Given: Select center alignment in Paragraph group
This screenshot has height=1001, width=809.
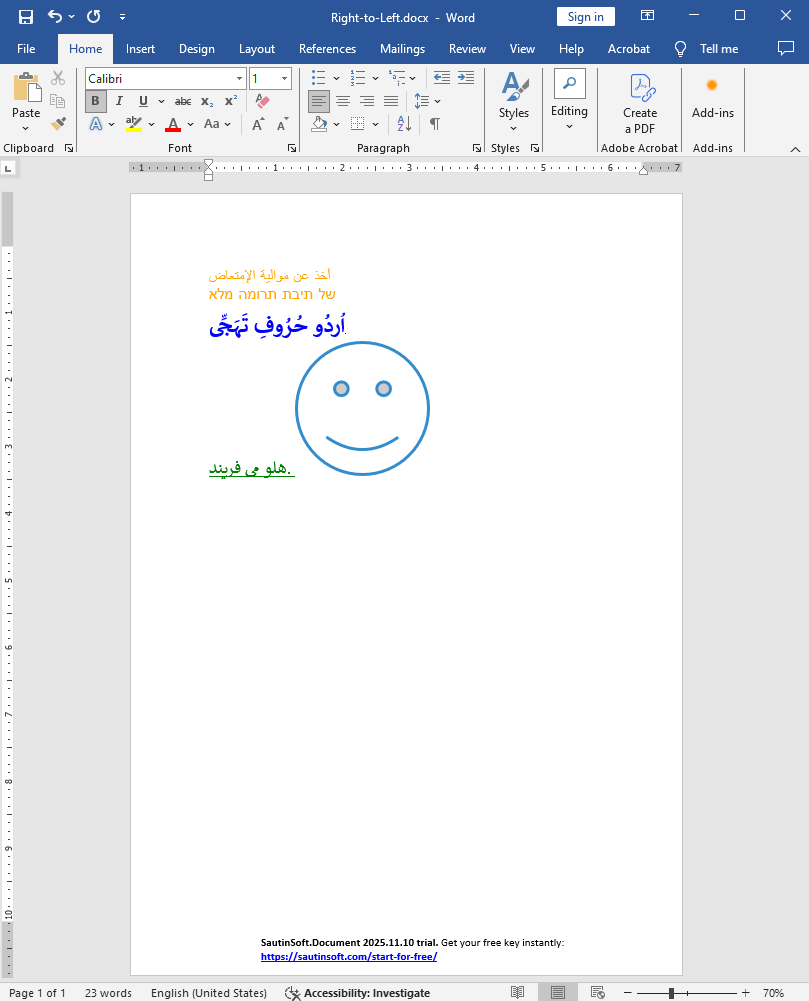Looking at the screenshot, I should pyautogui.click(x=342, y=101).
